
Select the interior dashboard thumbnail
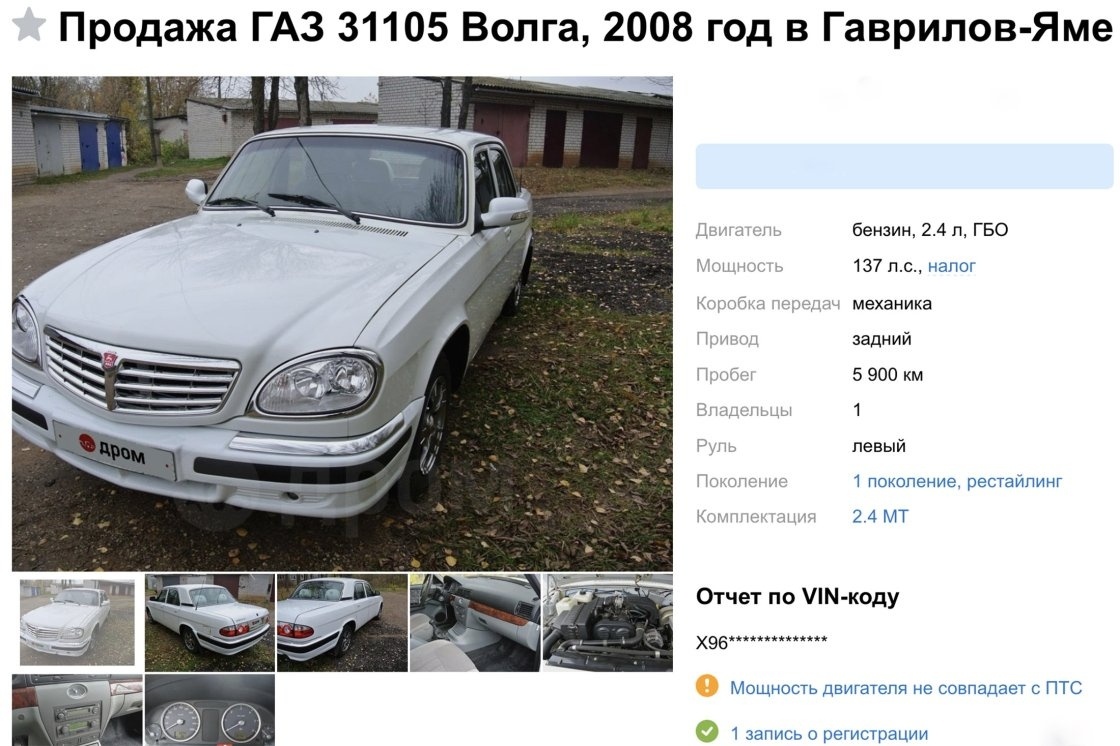[x=475, y=622]
